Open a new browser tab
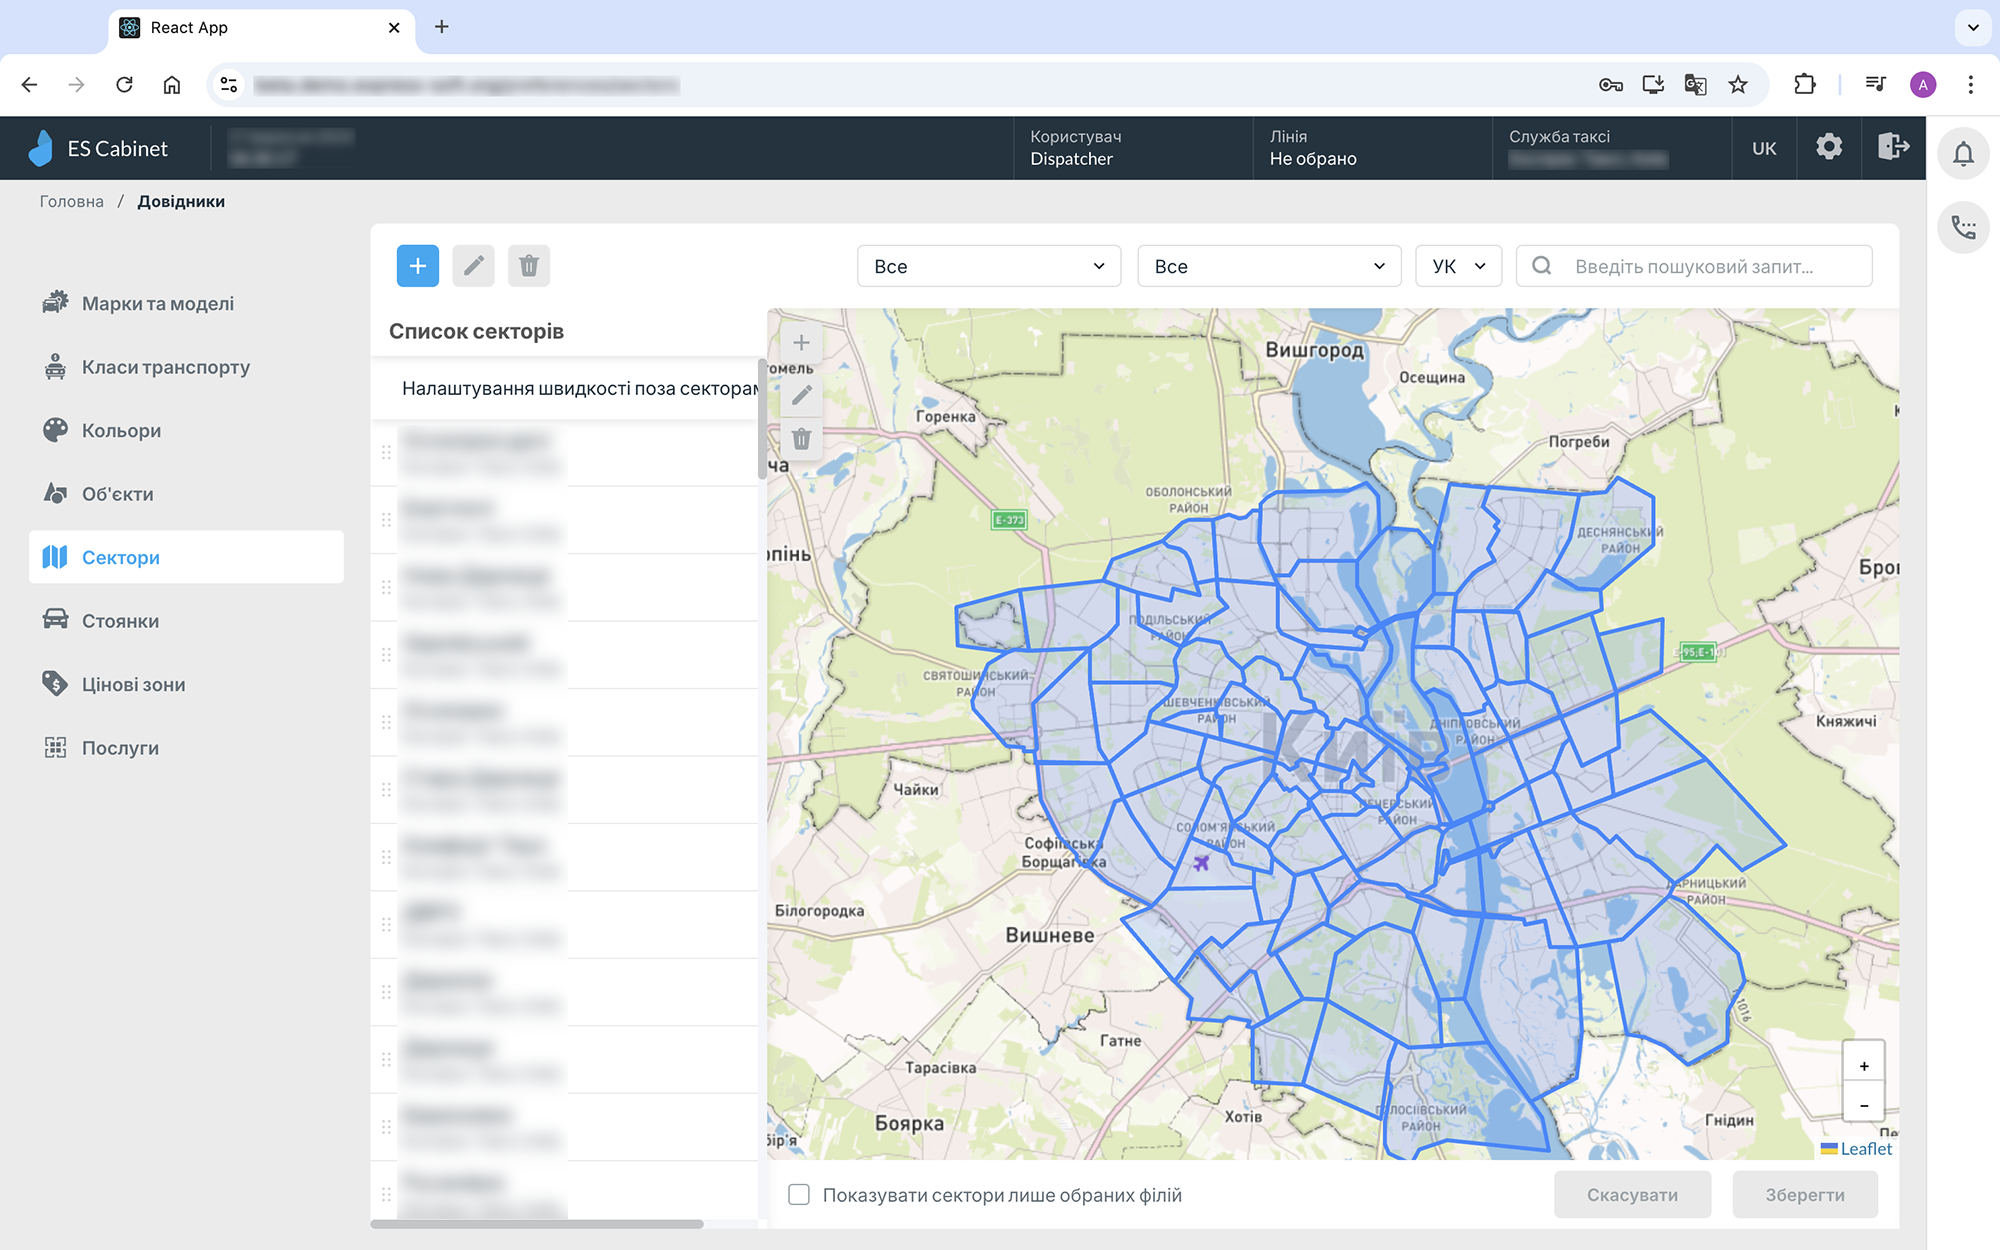The height and width of the screenshot is (1250, 2000). coord(442,27)
